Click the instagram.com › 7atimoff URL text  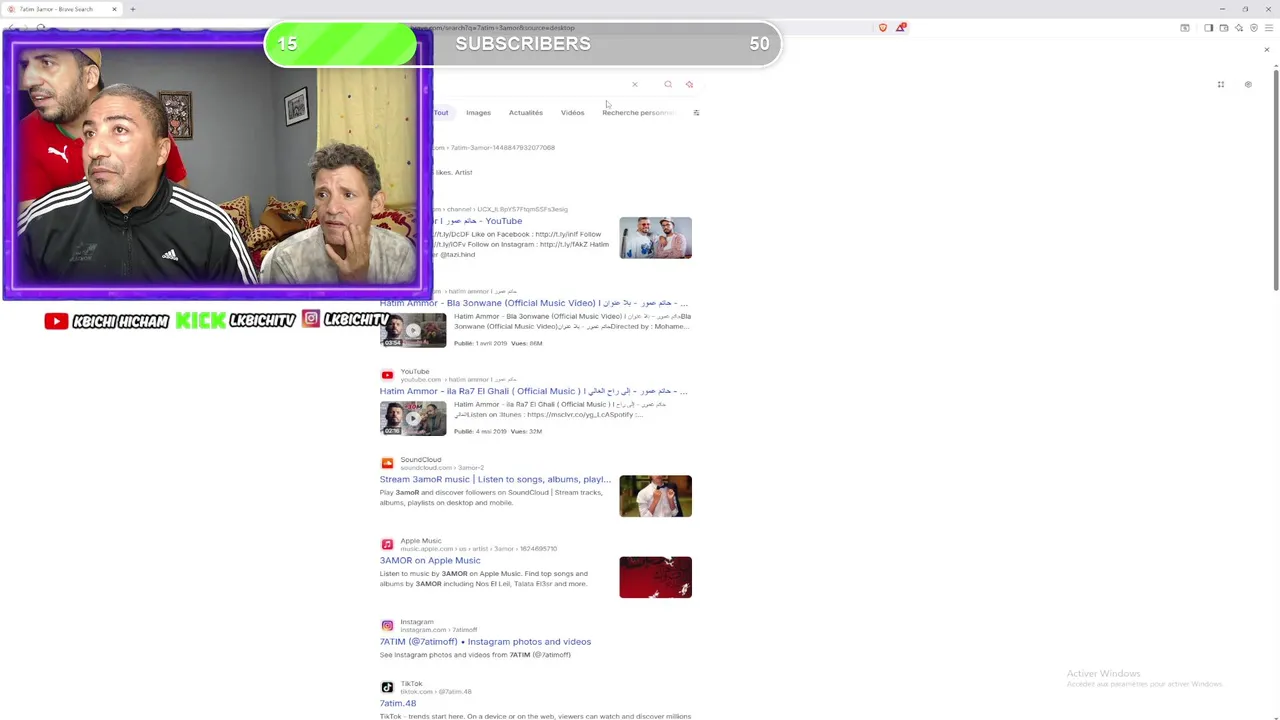click(439, 630)
